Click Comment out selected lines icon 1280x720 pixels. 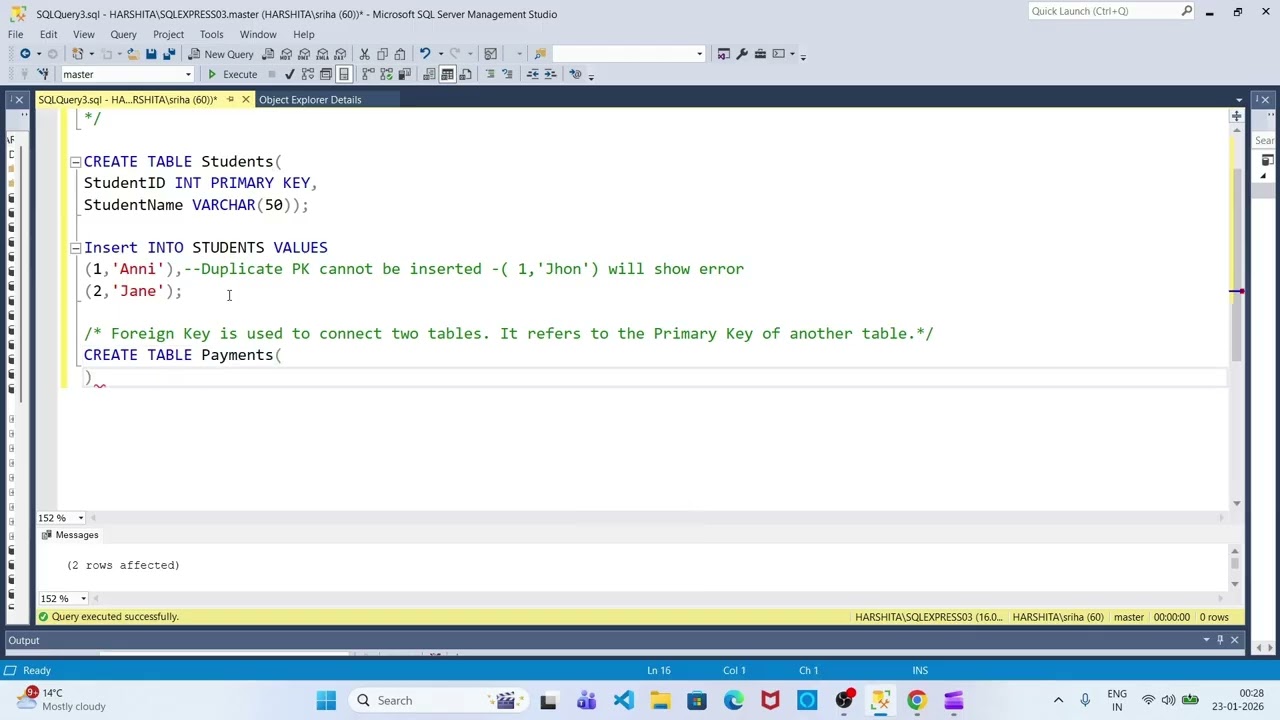tap(490, 74)
